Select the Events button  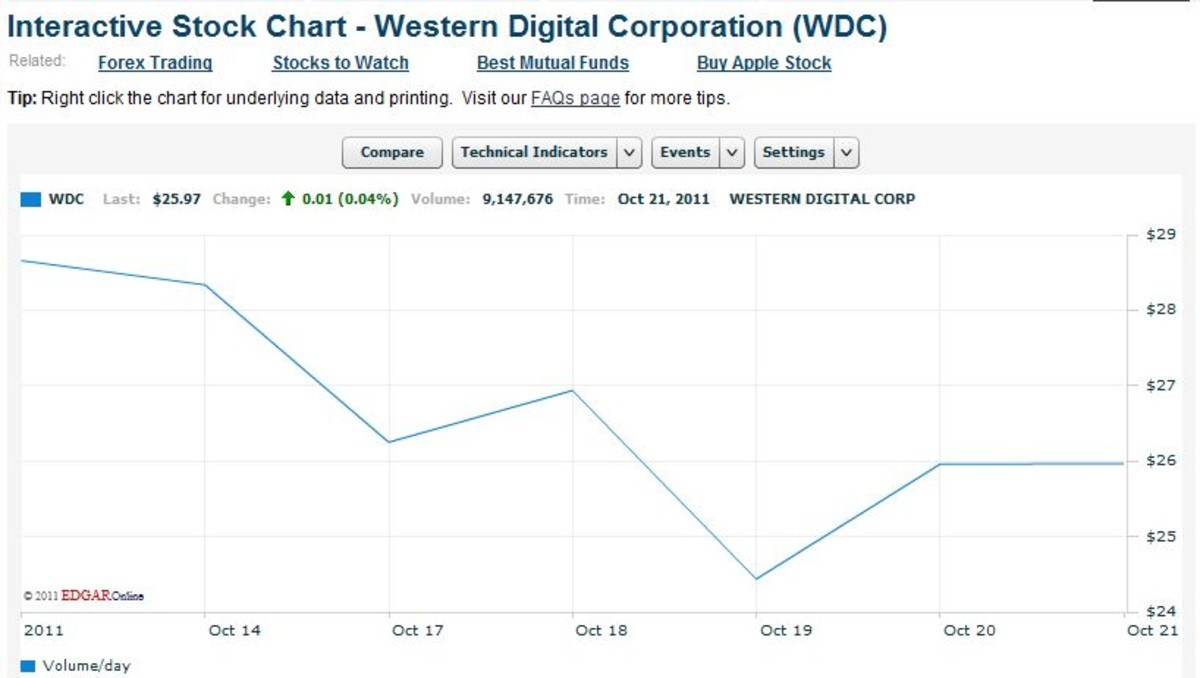pyautogui.click(x=685, y=153)
